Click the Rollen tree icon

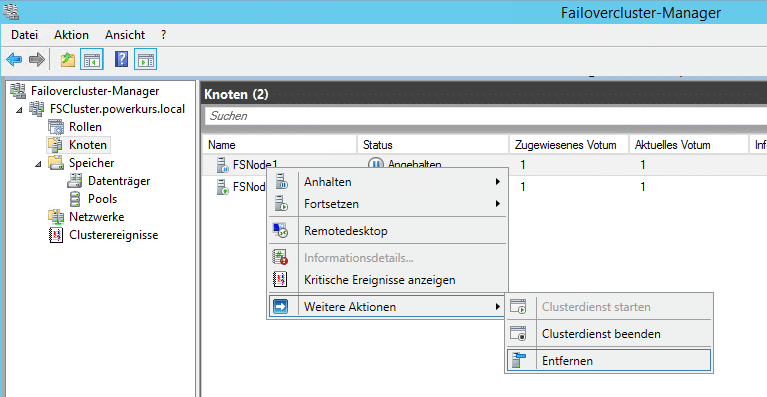56,127
